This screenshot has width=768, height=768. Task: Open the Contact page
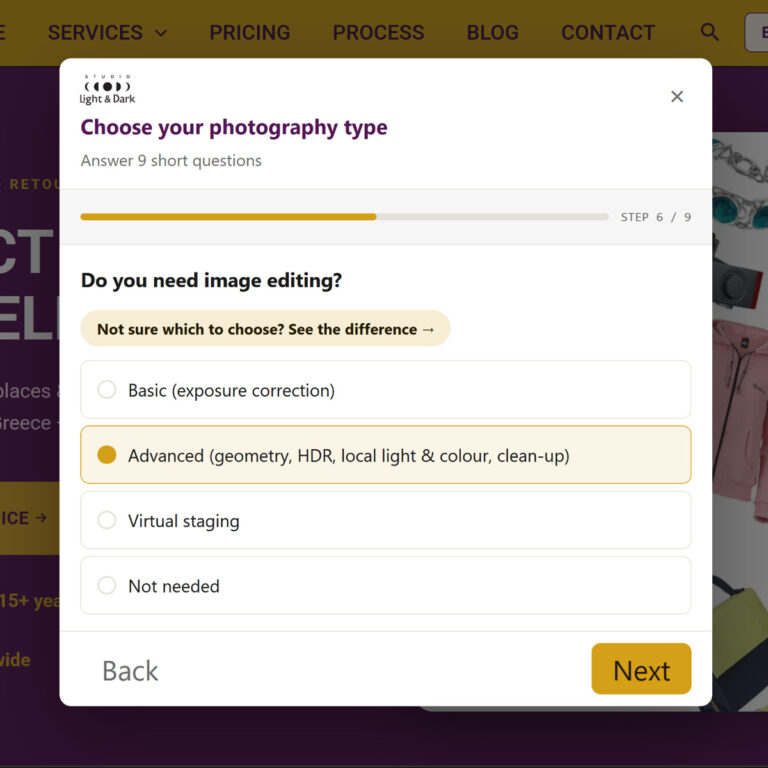coord(608,33)
